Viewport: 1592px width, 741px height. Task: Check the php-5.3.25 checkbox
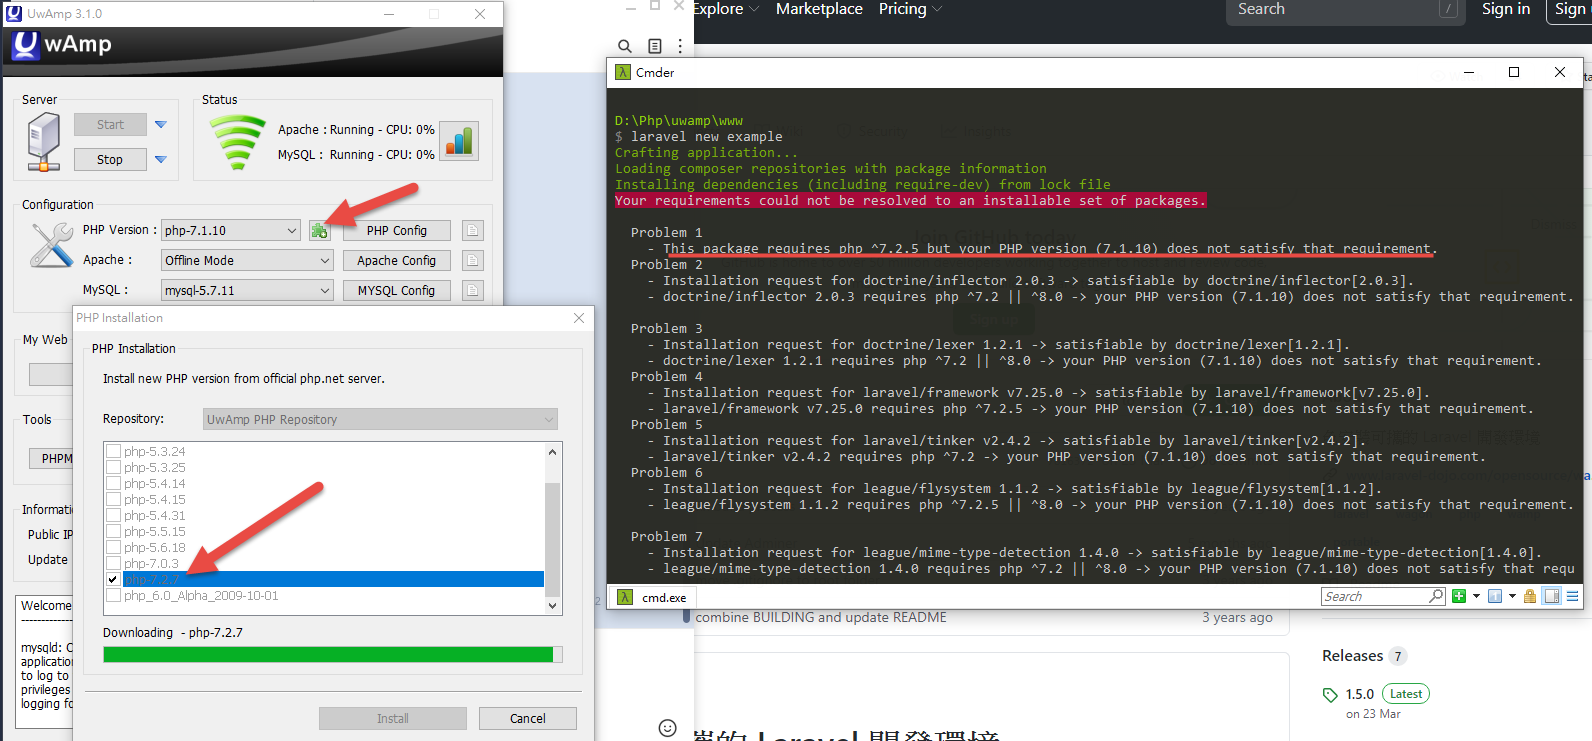(x=114, y=468)
